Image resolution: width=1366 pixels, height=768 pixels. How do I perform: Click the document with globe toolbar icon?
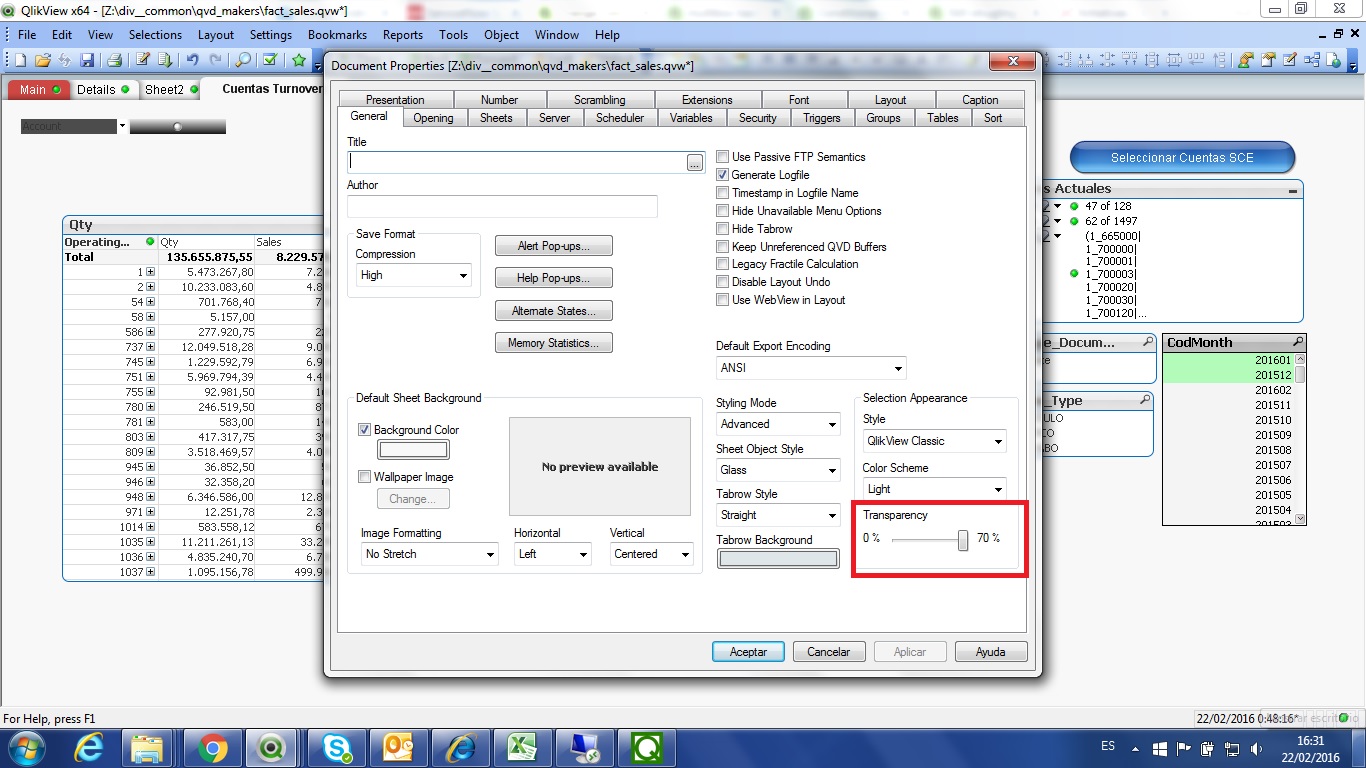[x=1334, y=60]
